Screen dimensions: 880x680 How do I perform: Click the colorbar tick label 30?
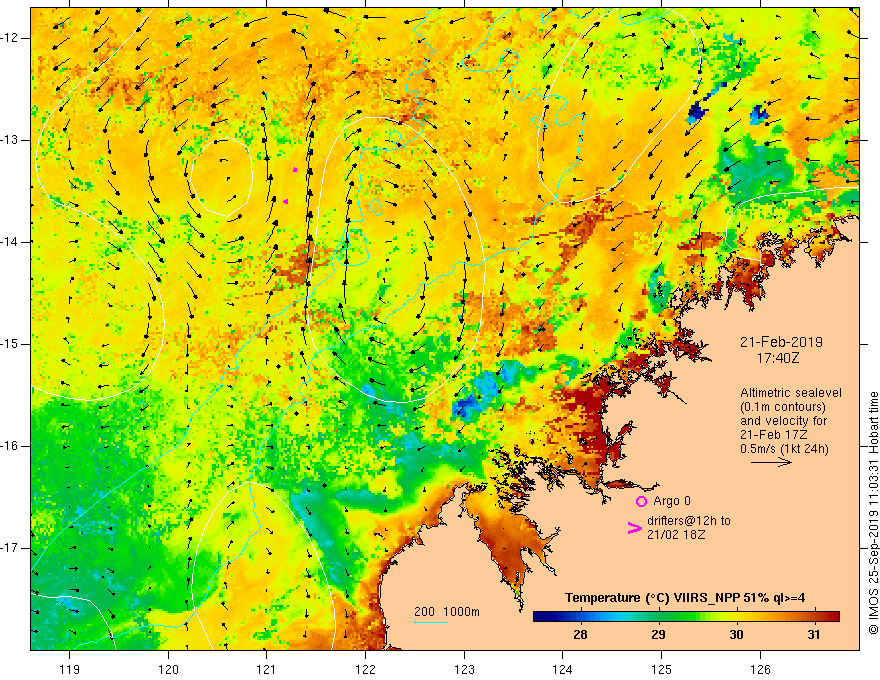click(736, 635)
